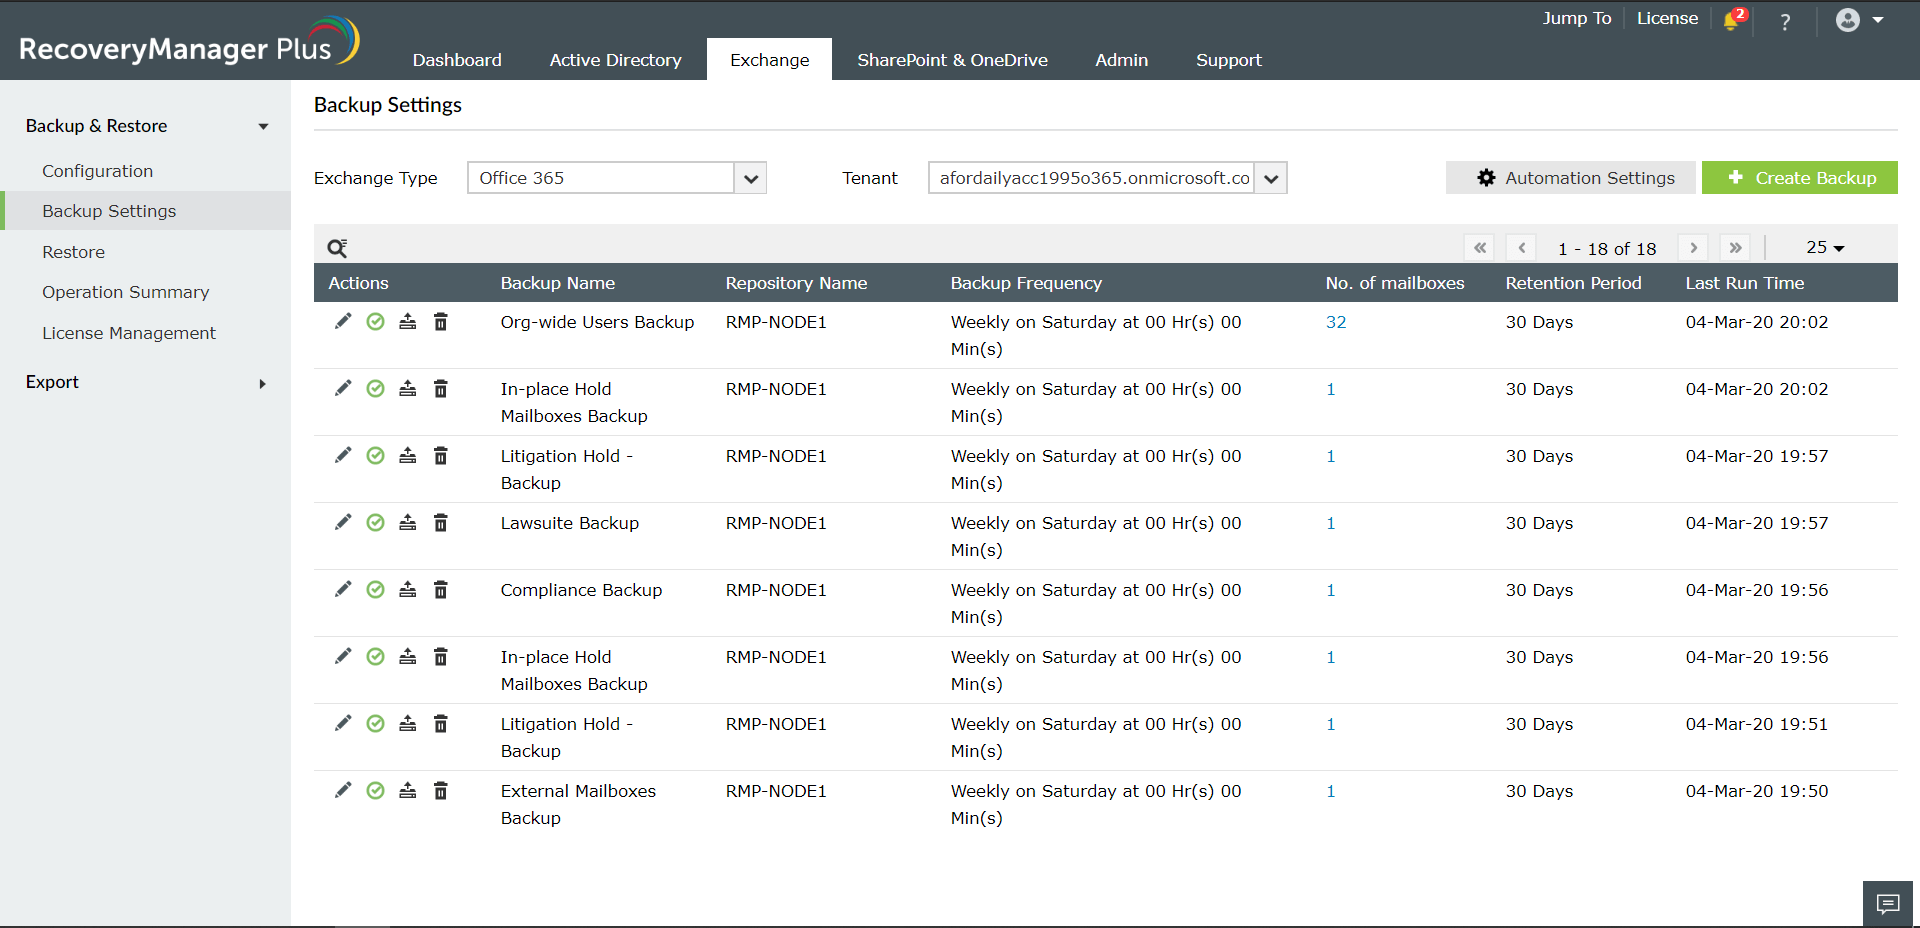Toggle status of In-place Hold backup at 20:02
This screenshot has height=928, width=1920.
[375, 388]
